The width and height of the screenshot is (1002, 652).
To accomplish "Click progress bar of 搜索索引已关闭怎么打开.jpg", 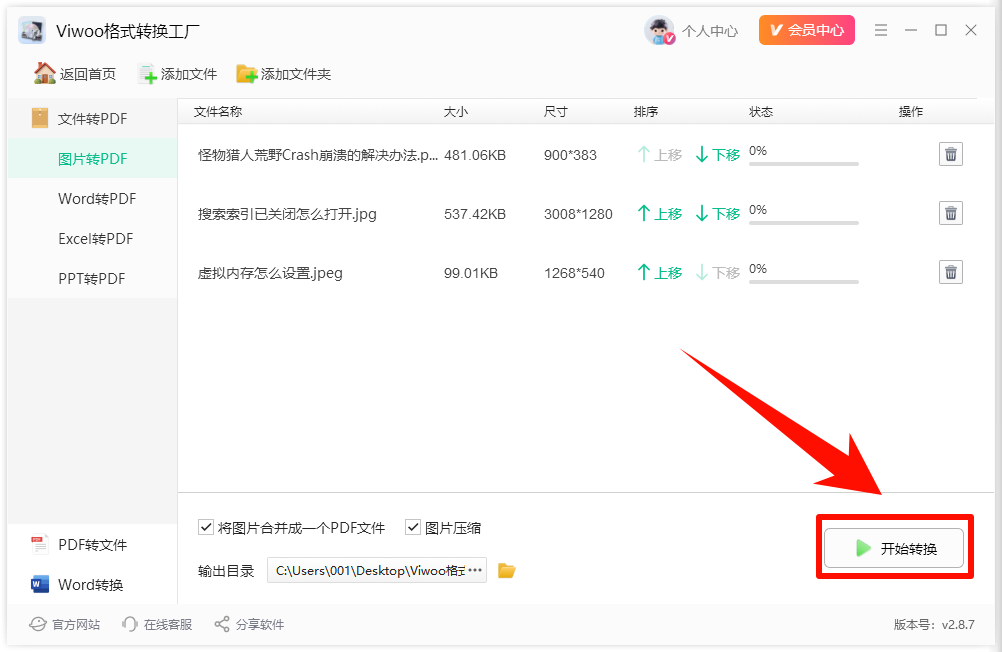I will [x=804, y=223].
